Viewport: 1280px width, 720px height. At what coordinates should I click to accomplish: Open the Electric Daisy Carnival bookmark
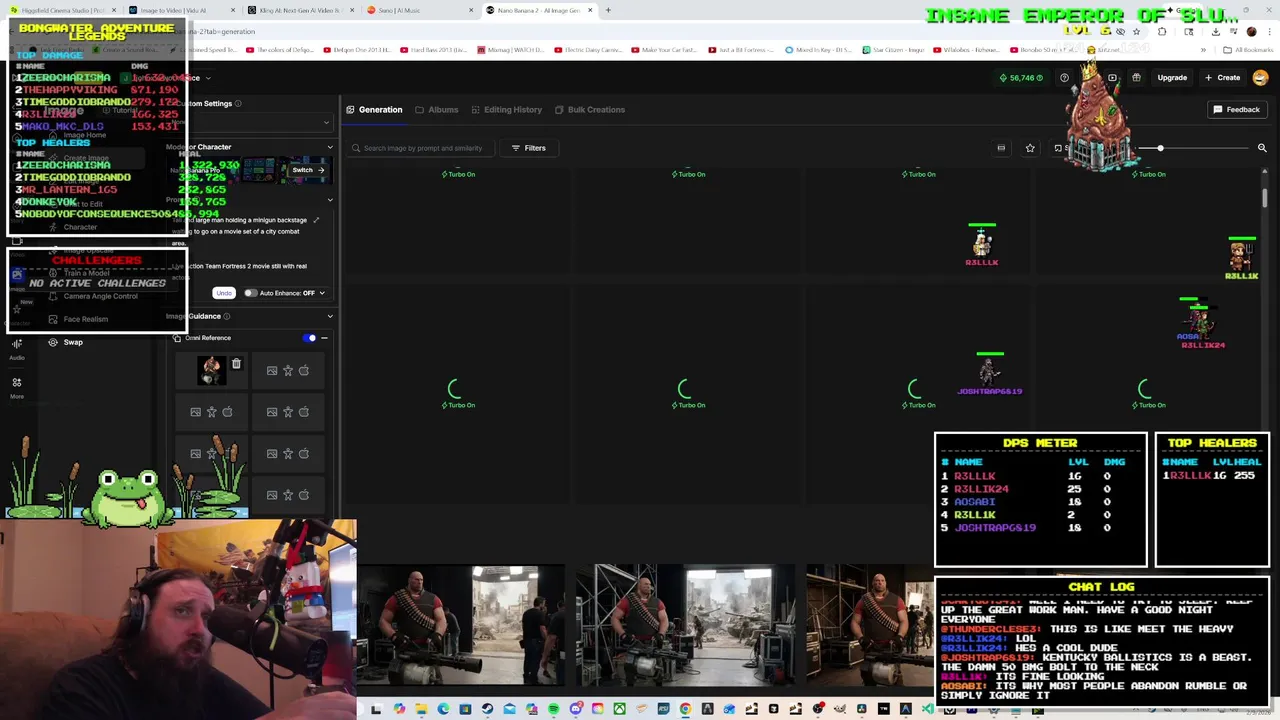pyautogui.click(x=586, y=50)
